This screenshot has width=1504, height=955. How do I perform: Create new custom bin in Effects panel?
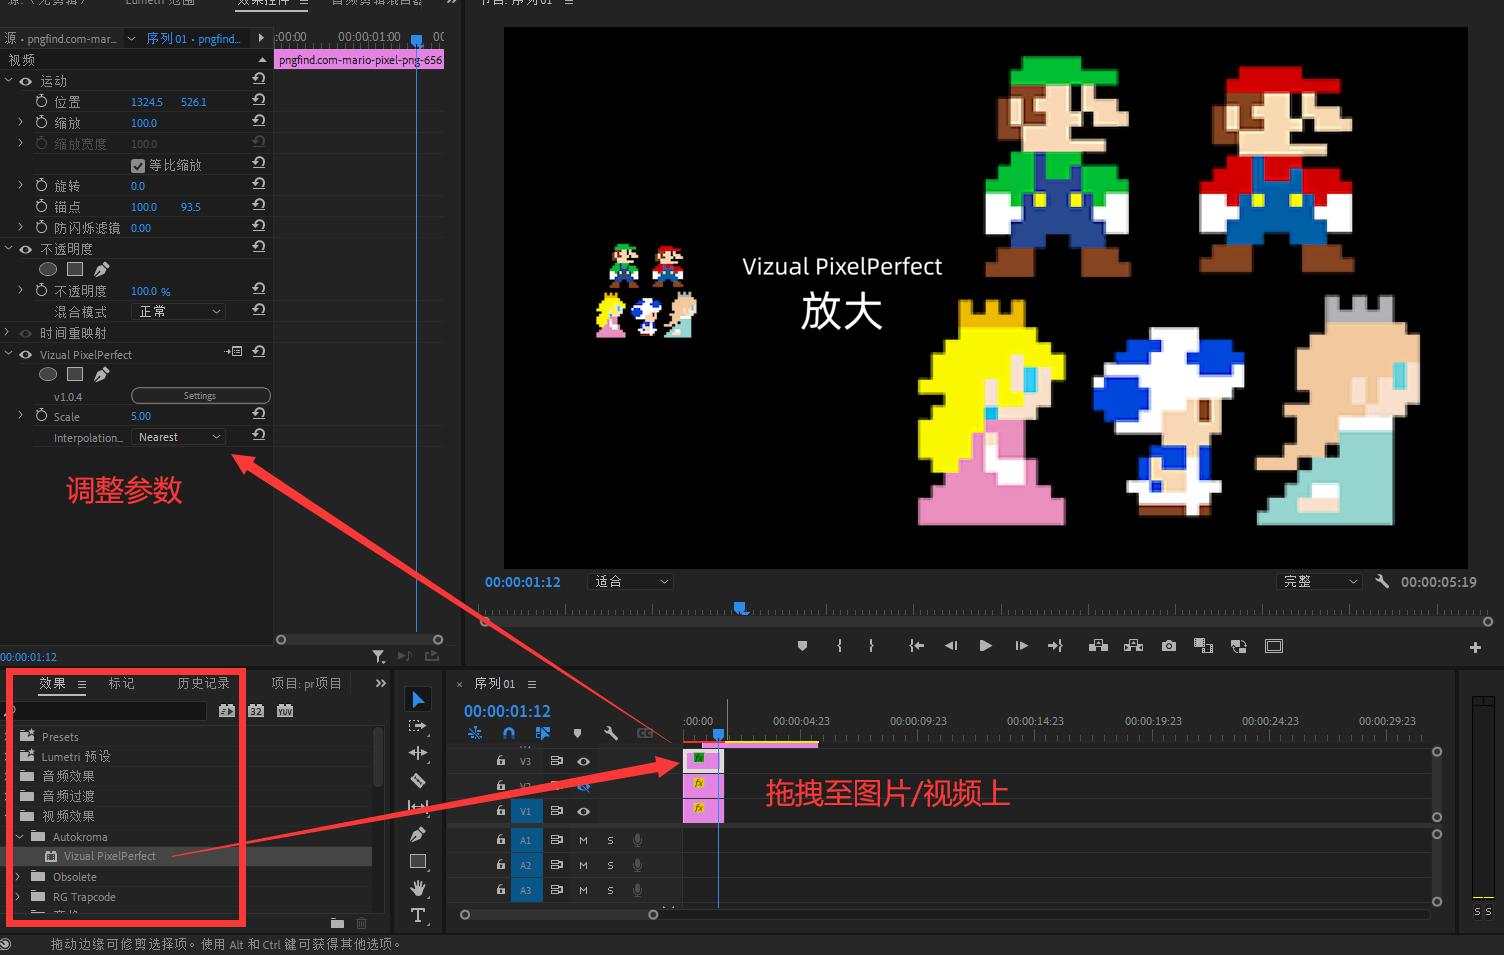[338, 923]
